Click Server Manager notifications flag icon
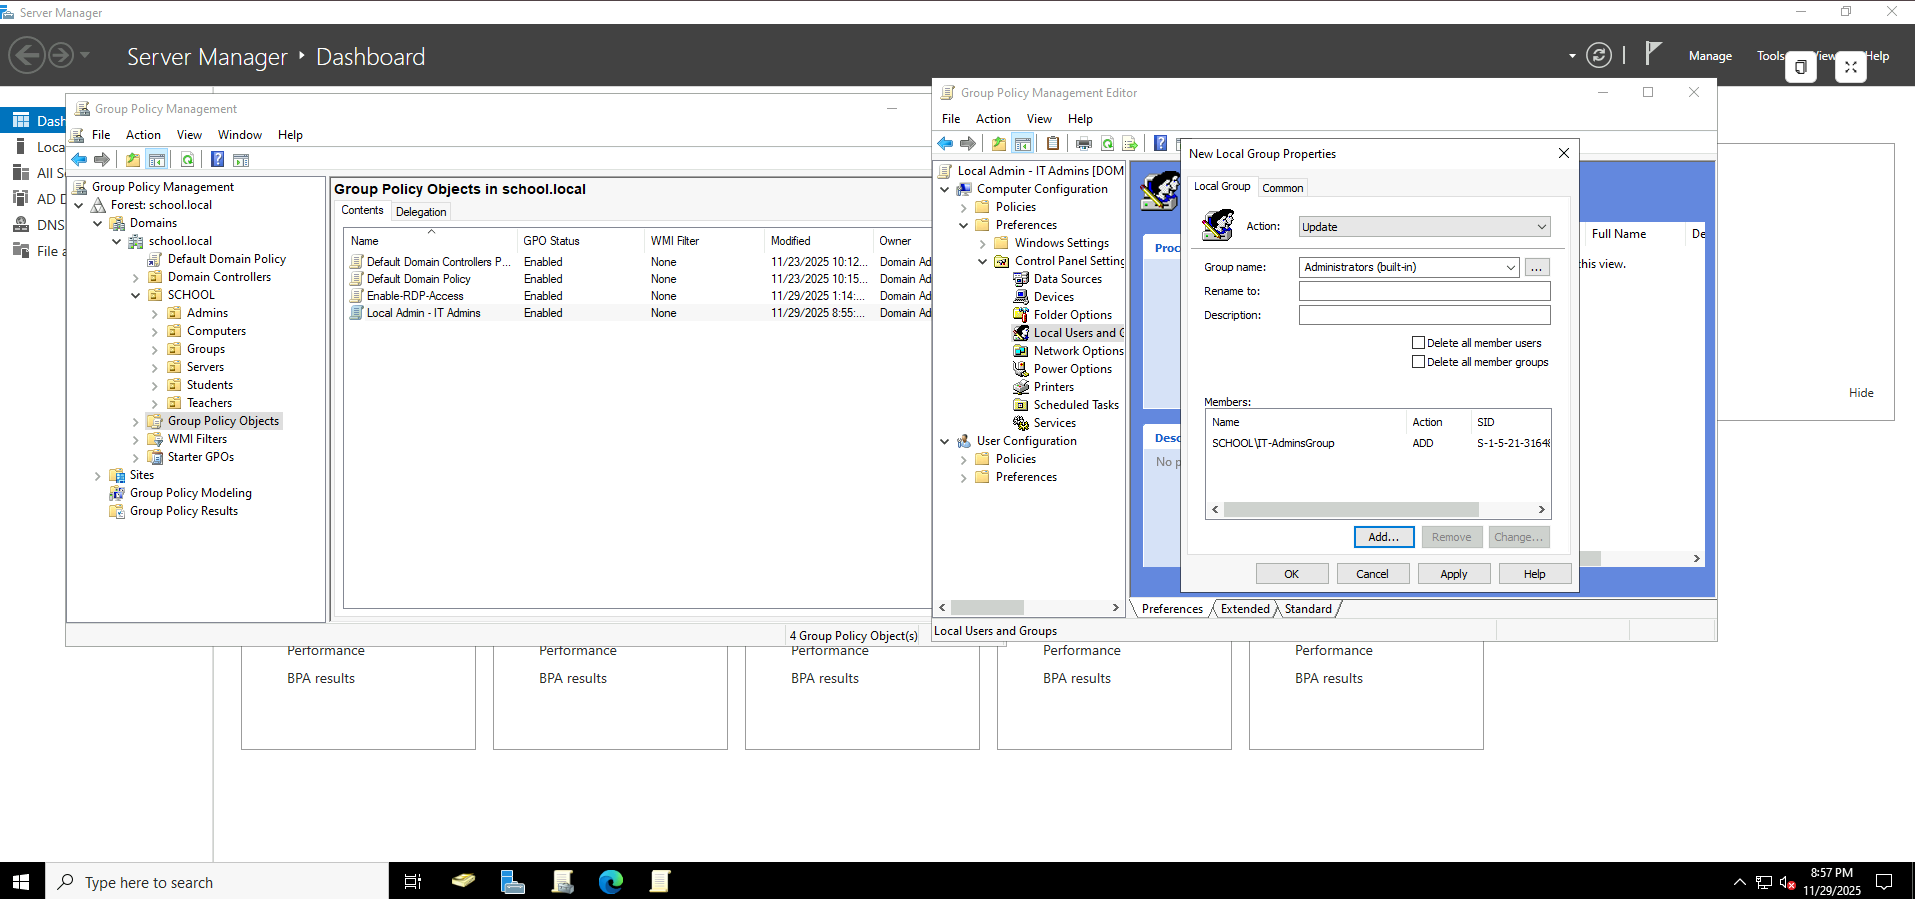The image size is (1915, 899). point(1653,54)
